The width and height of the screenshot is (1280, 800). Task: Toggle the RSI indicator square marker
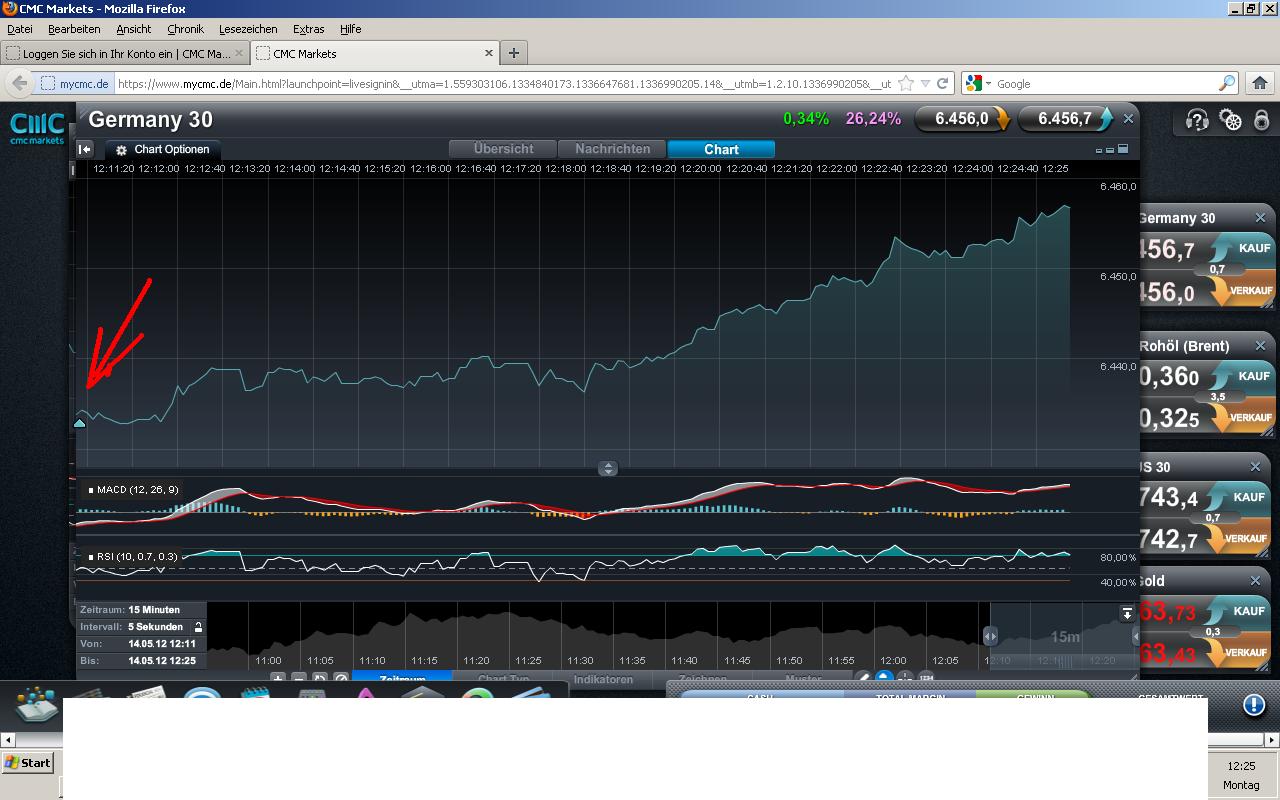pos(91,557)
